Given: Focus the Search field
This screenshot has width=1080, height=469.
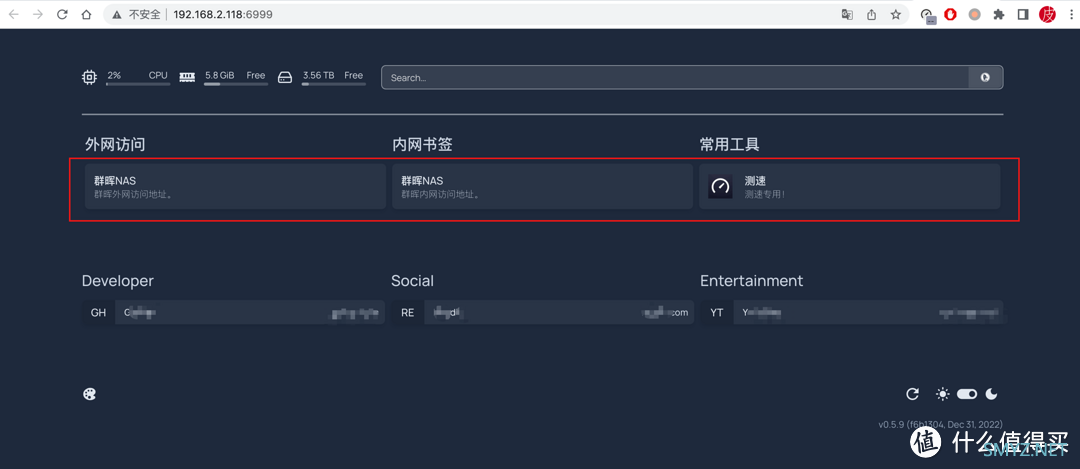Looking at the screenshot, I should click(675, 78).
